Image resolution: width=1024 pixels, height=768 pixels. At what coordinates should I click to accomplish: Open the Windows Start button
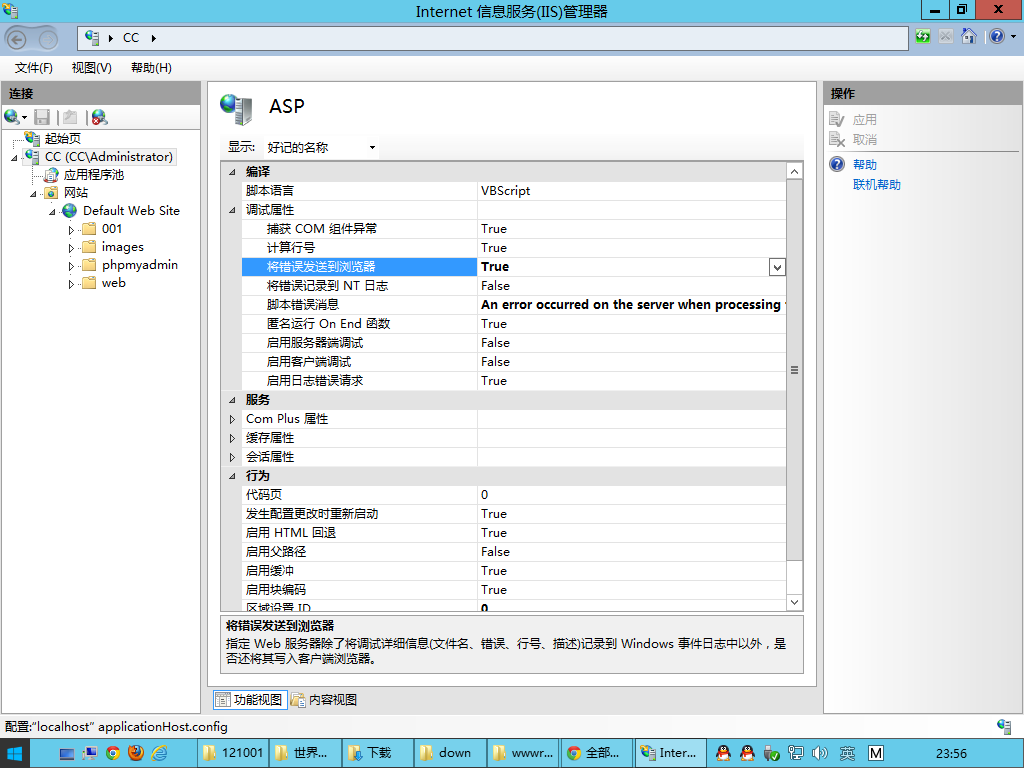point(14,753)
